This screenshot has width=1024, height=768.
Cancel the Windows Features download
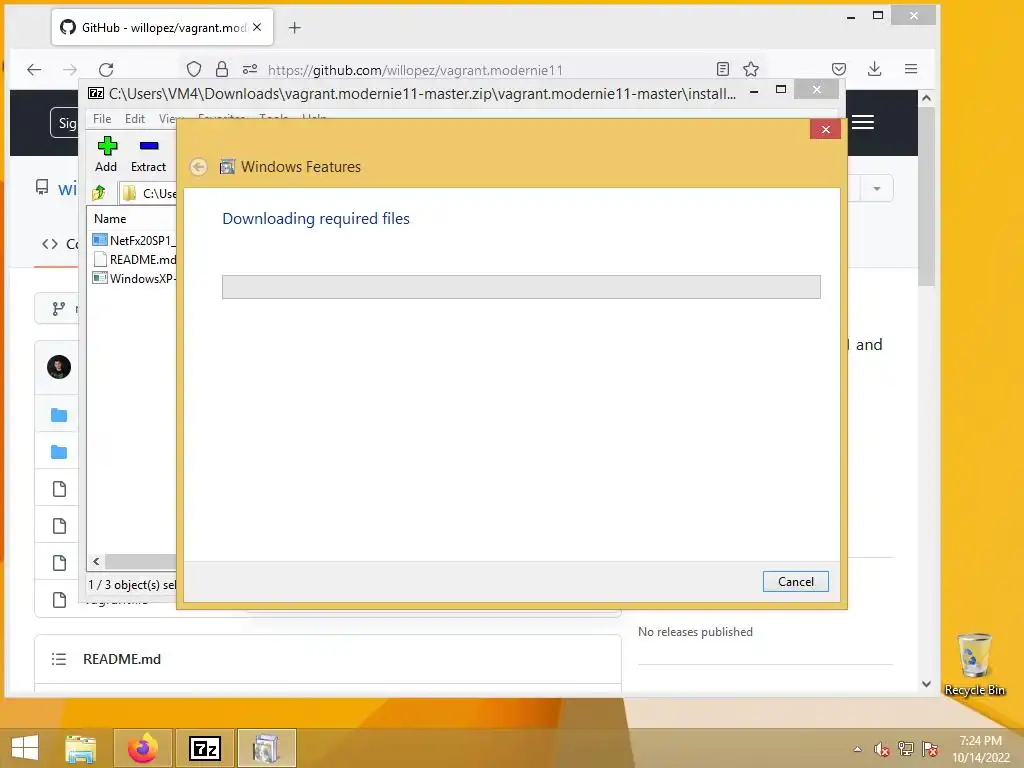pyautogui.click(x=795, y=581)
